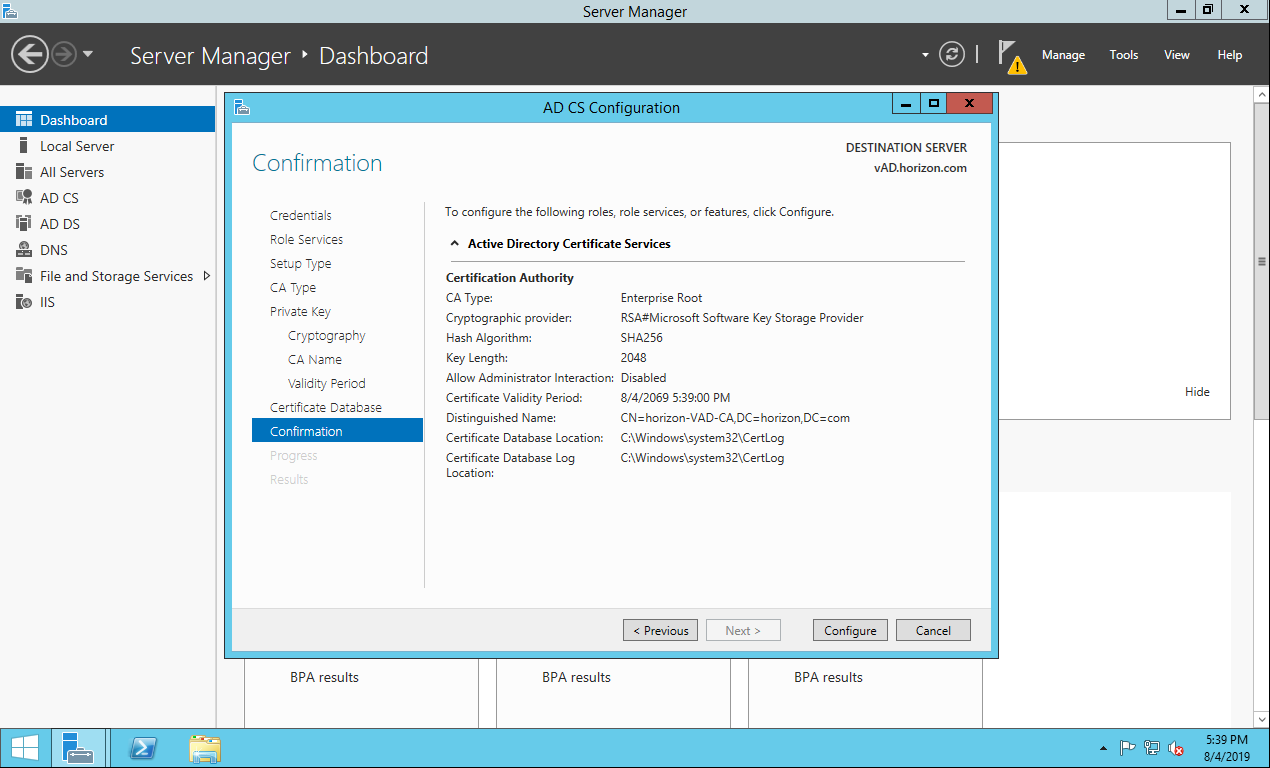
Task: Open the IIS role icon in sidebar
Action: [24, 302]
